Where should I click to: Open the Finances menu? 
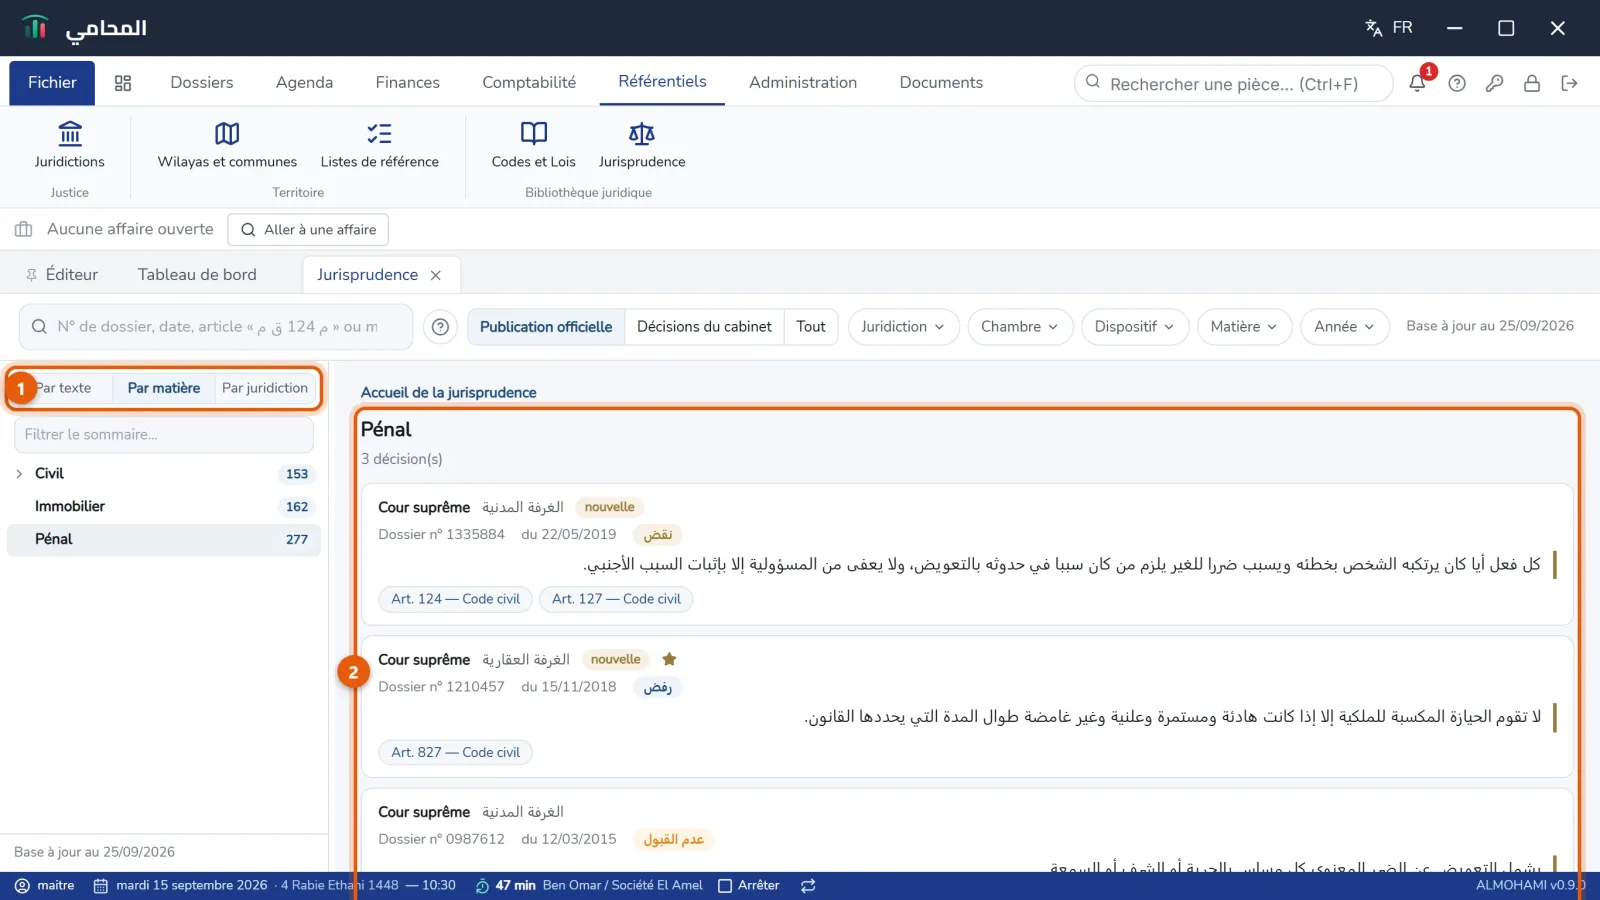pyautogui.click(x=407, y=83)
